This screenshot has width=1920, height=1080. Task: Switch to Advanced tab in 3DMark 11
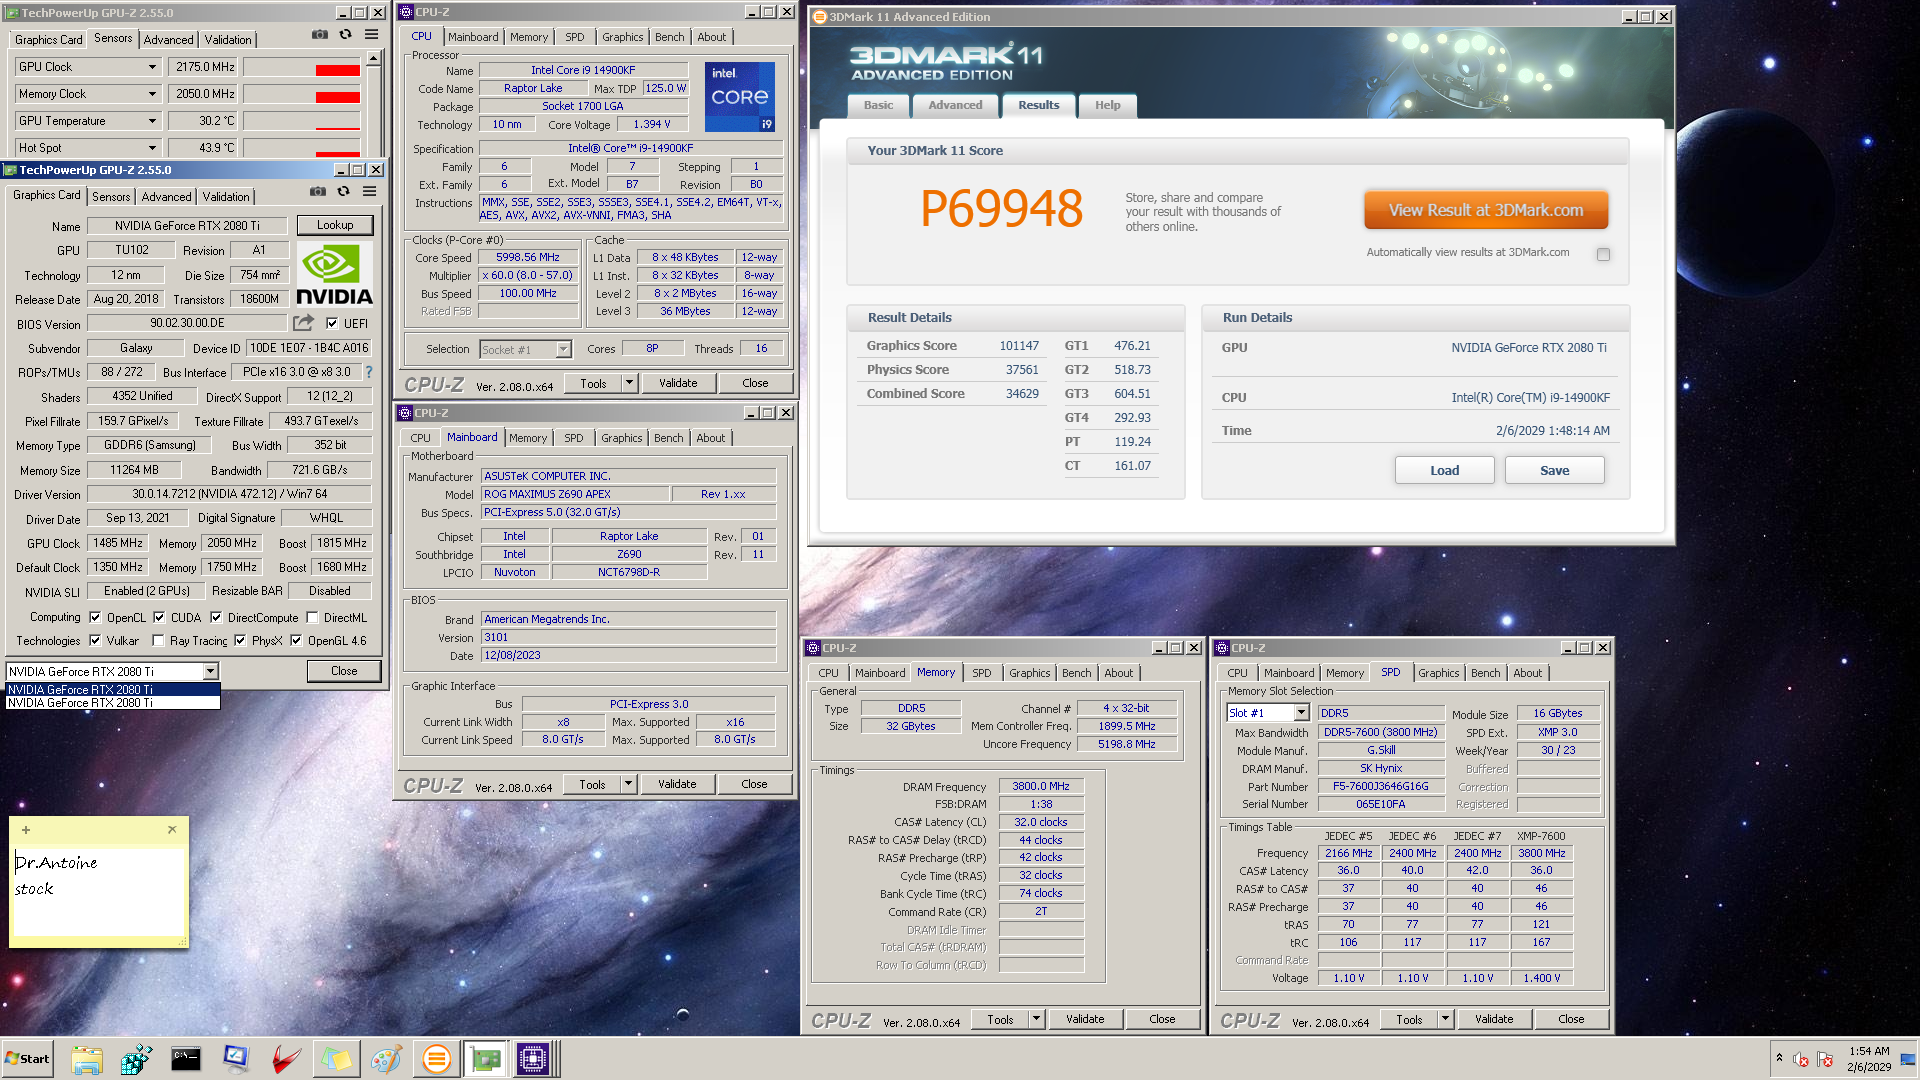pos(955,106)
